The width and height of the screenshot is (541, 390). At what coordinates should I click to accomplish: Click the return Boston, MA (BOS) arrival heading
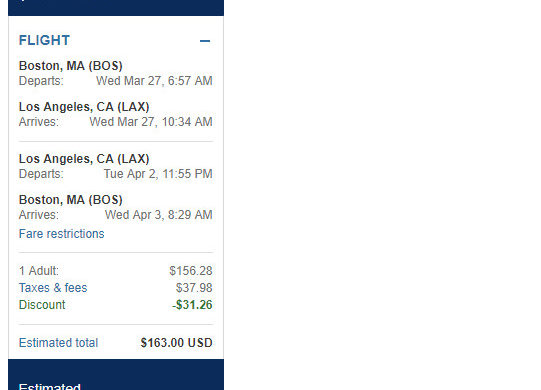[x=71, y=200]
